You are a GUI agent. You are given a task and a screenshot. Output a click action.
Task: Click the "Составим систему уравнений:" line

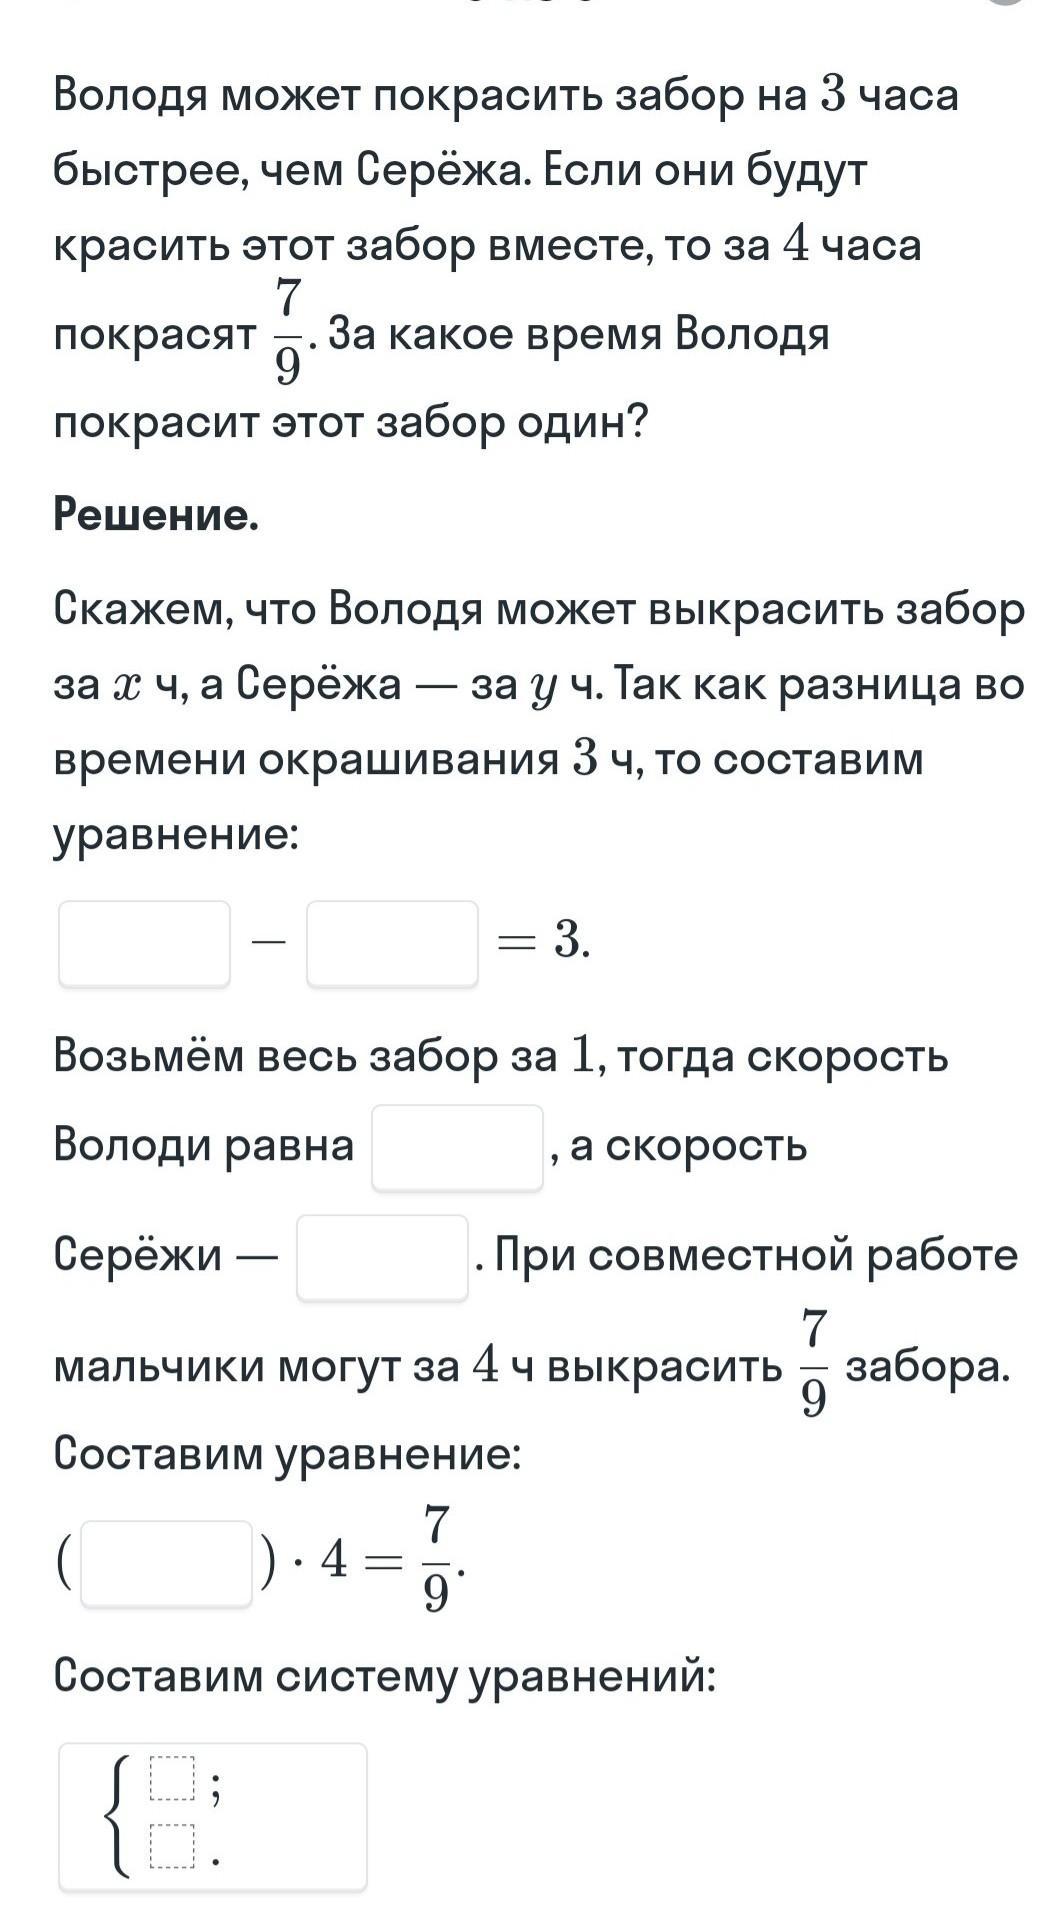point(385,1675)
